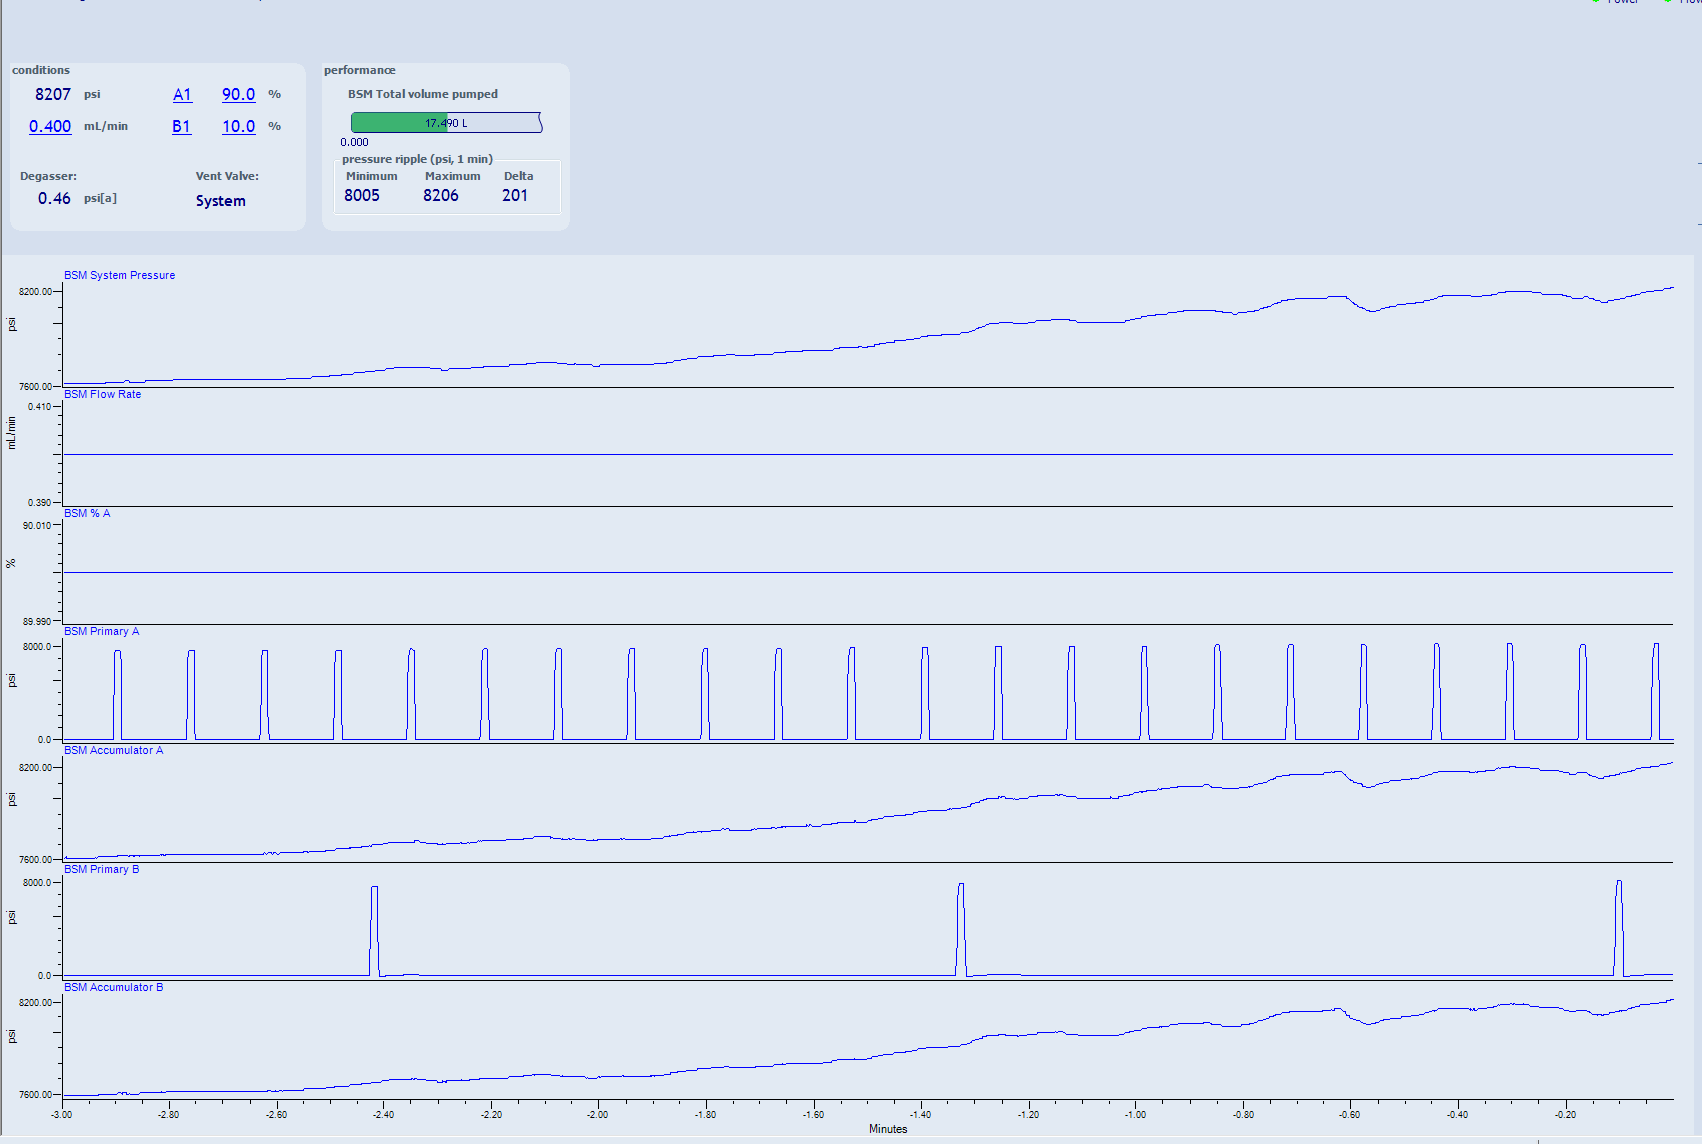Image resolution: width=1702 pixels, height=1144 pixels.
Task: Click the performance panel heading
Action: point(359,70)
